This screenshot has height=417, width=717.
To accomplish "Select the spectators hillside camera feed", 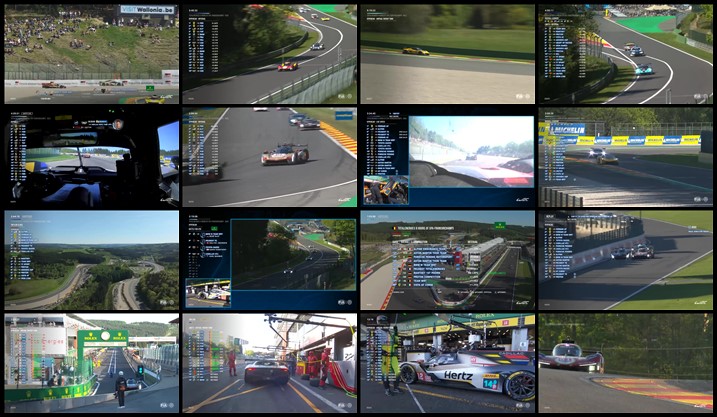I will pyautogui.click(x=91, y=53).
